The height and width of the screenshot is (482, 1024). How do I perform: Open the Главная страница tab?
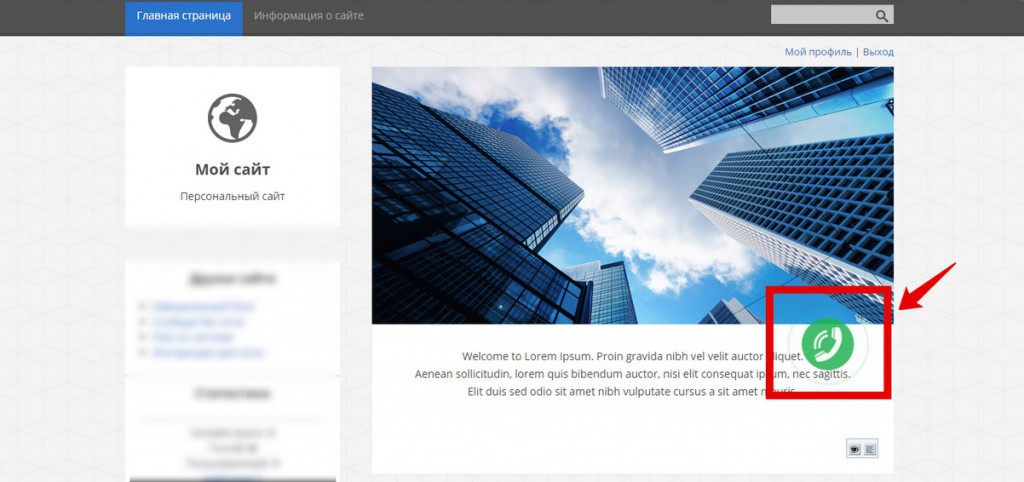tap(184, 16)
